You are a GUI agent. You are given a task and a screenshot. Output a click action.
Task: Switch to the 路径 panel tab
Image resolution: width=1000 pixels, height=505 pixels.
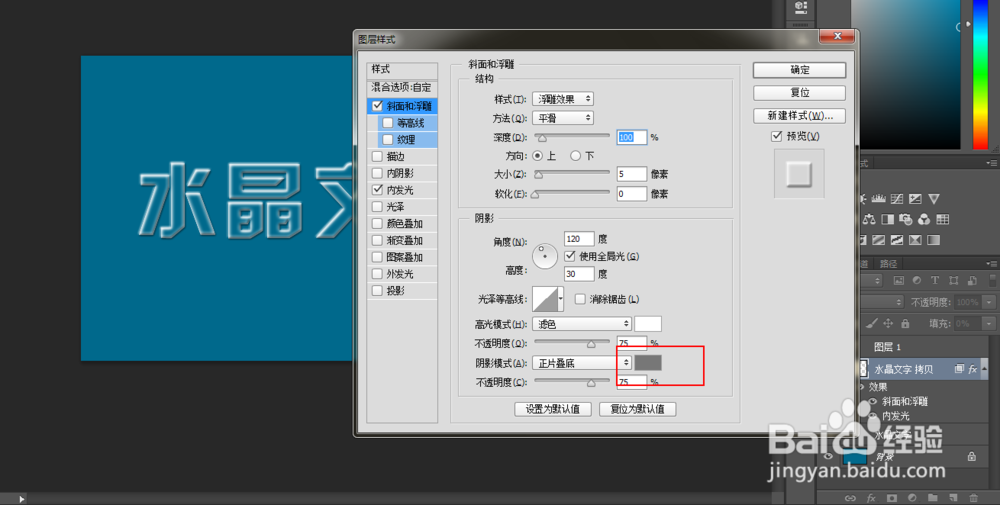click(888, 264)
